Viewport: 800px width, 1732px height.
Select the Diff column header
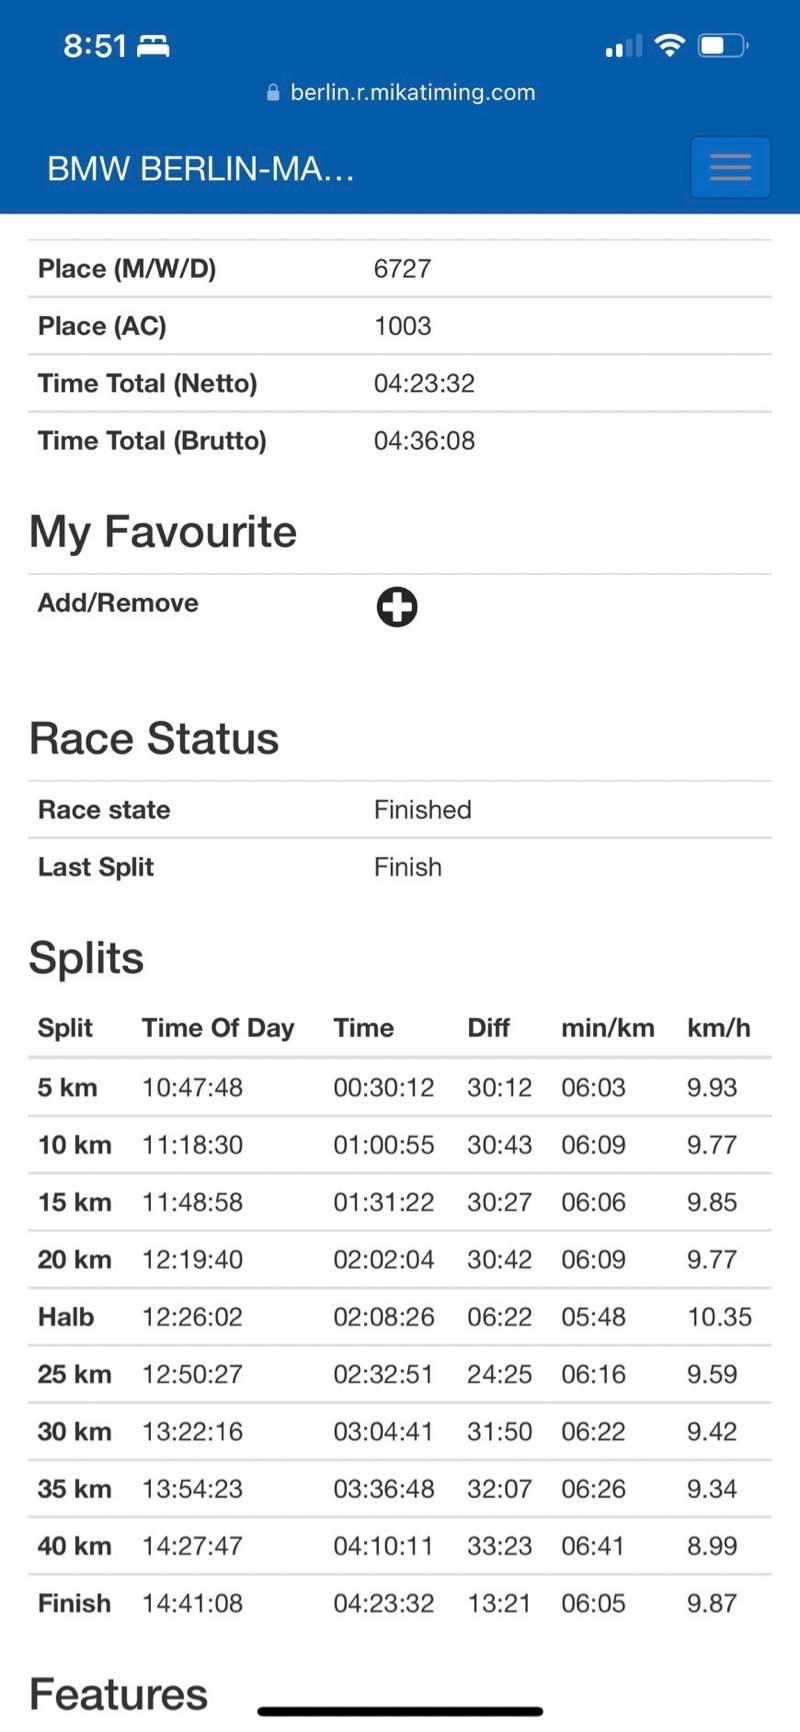click(488, 1028)
